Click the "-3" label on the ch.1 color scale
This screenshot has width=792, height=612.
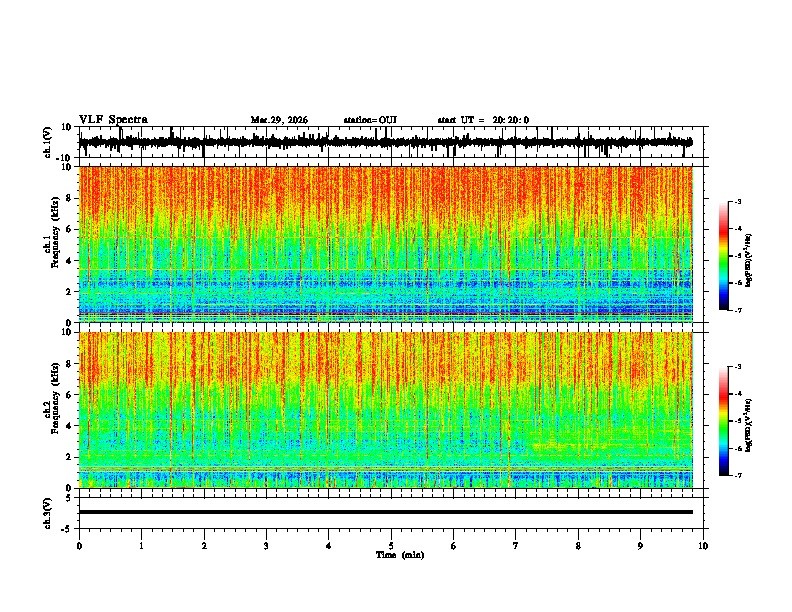pyautogui.click(x=737, y=202)
